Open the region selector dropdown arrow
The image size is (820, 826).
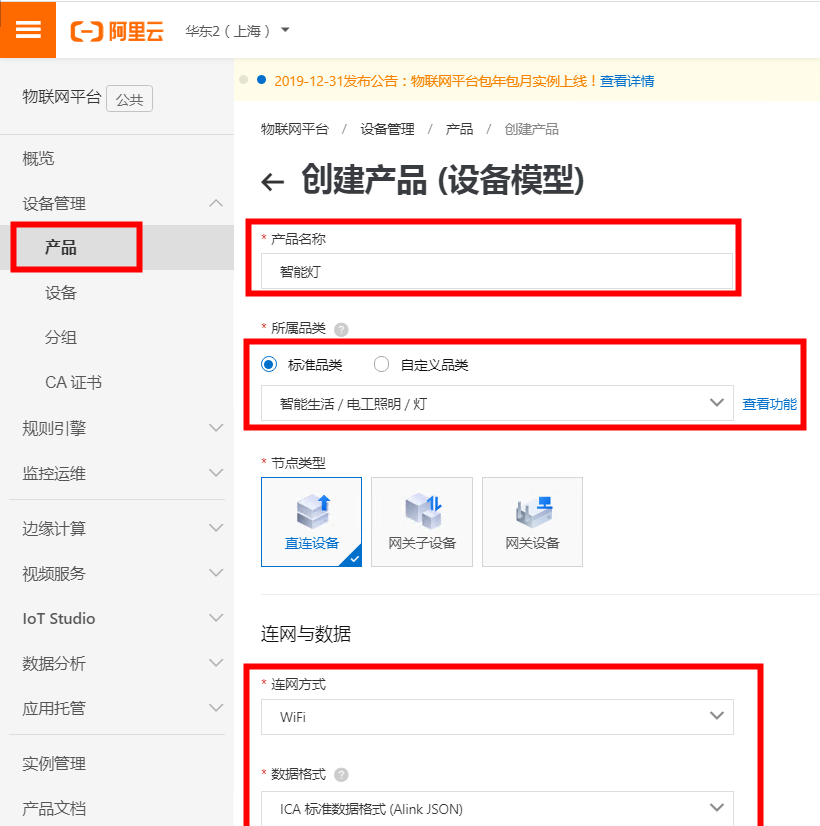pyautogui.click(x=285, y=30)
